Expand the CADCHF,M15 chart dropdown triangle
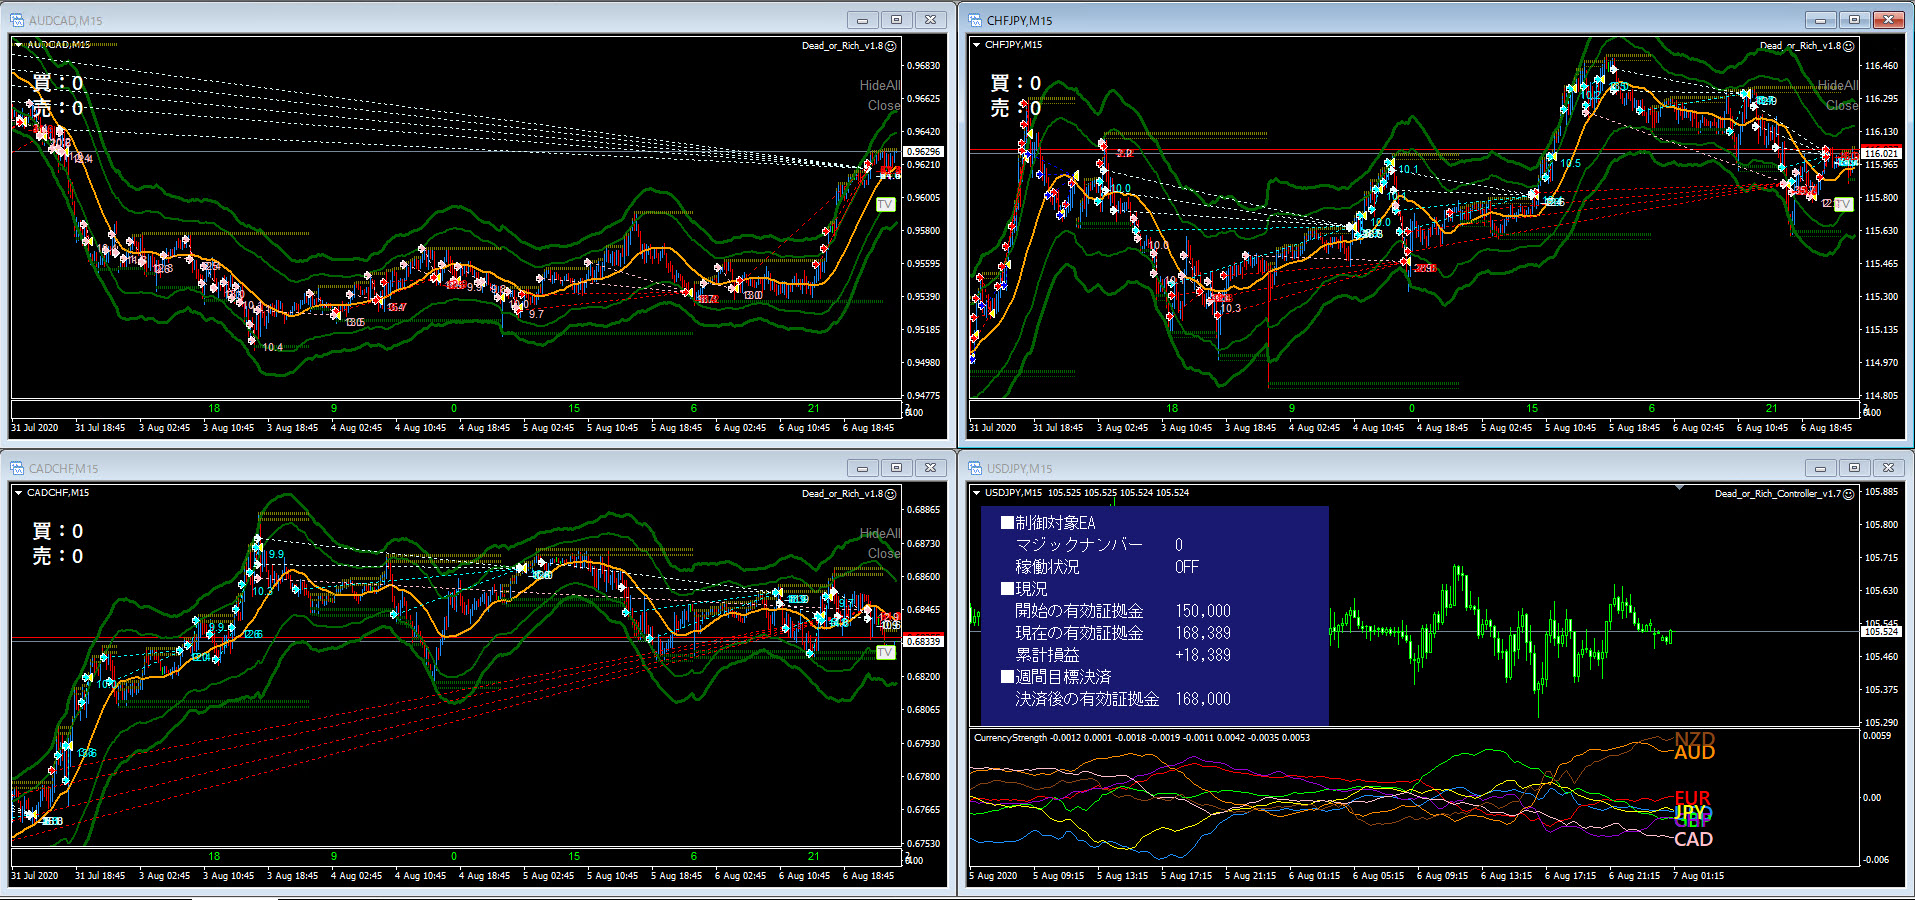Image resolution: width=1915 pixels, height=900 pixels. click(x=18, y=493)
